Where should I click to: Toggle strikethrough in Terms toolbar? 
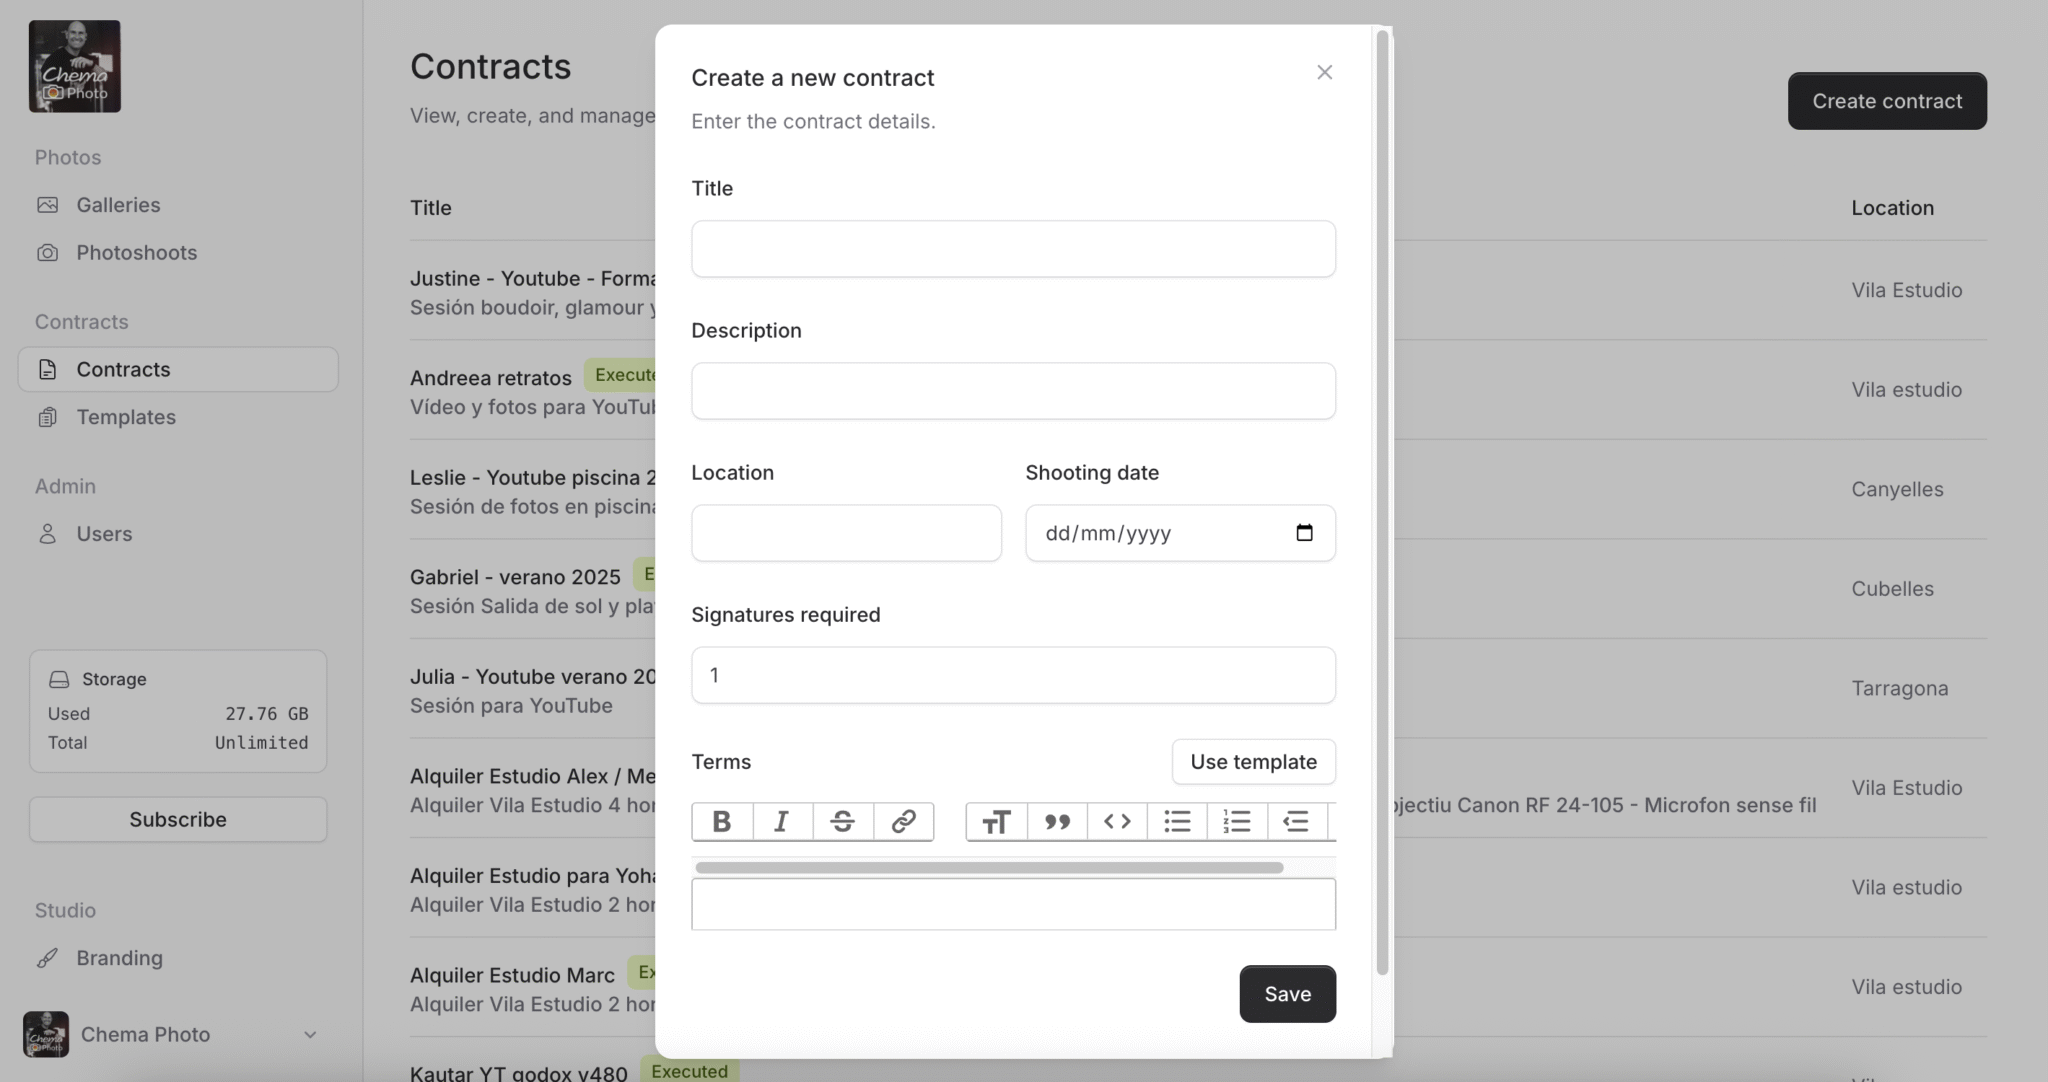[843, 822]
